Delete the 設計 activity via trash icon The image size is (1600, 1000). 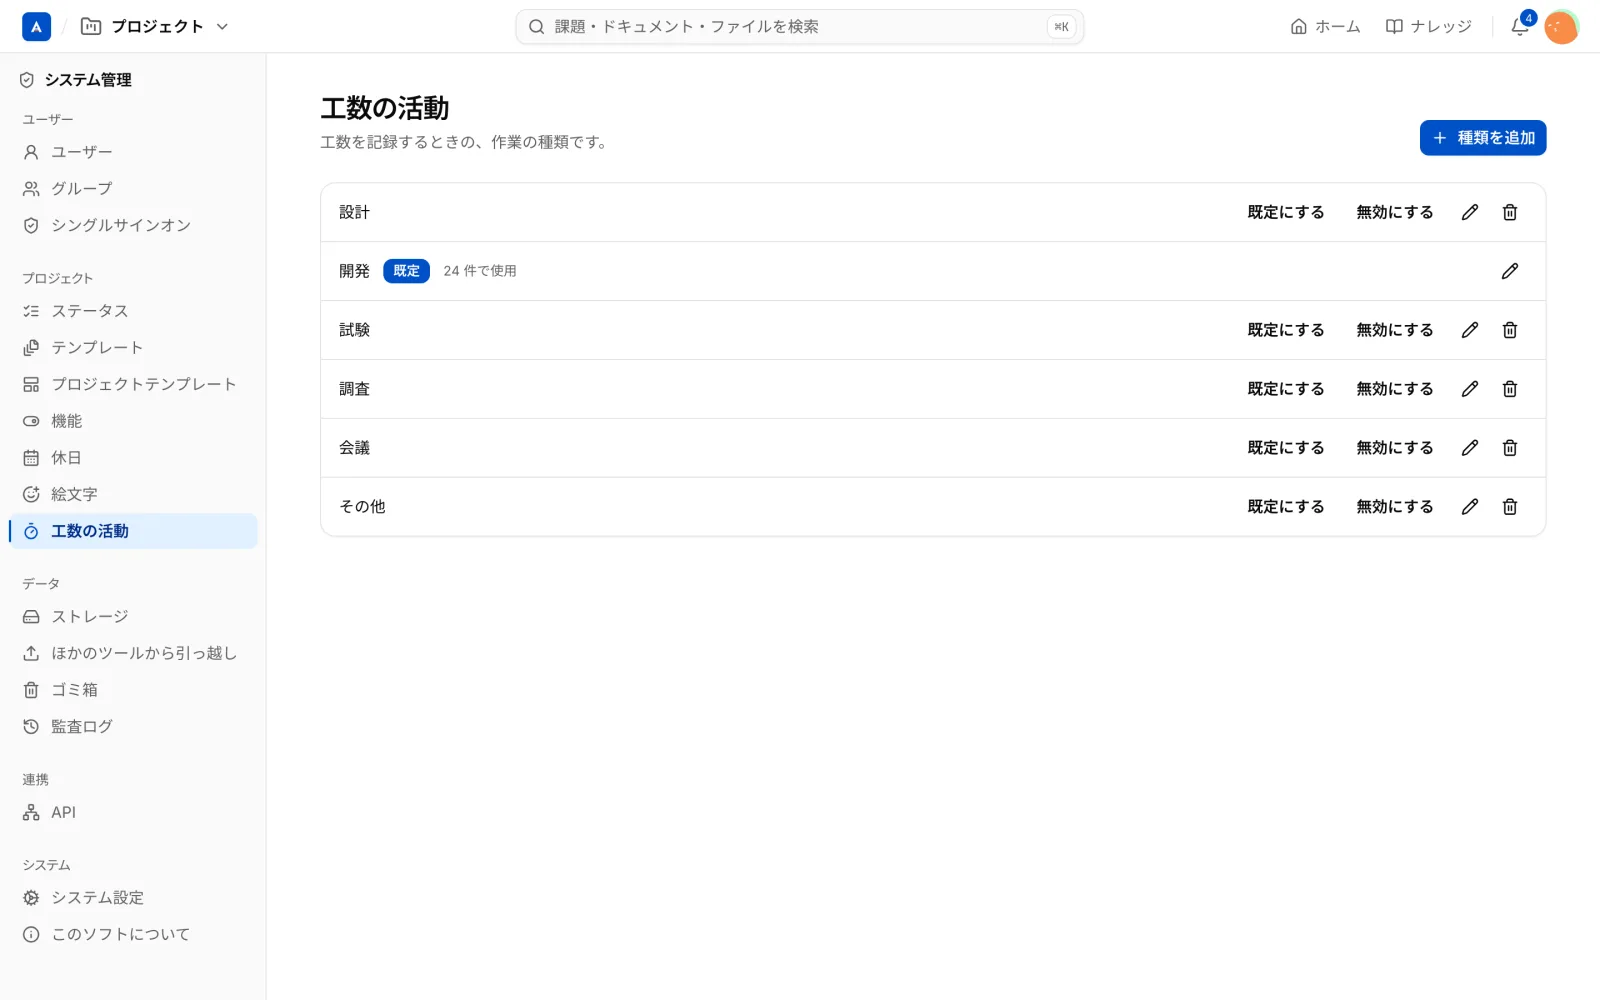[x=1510, y=212]
